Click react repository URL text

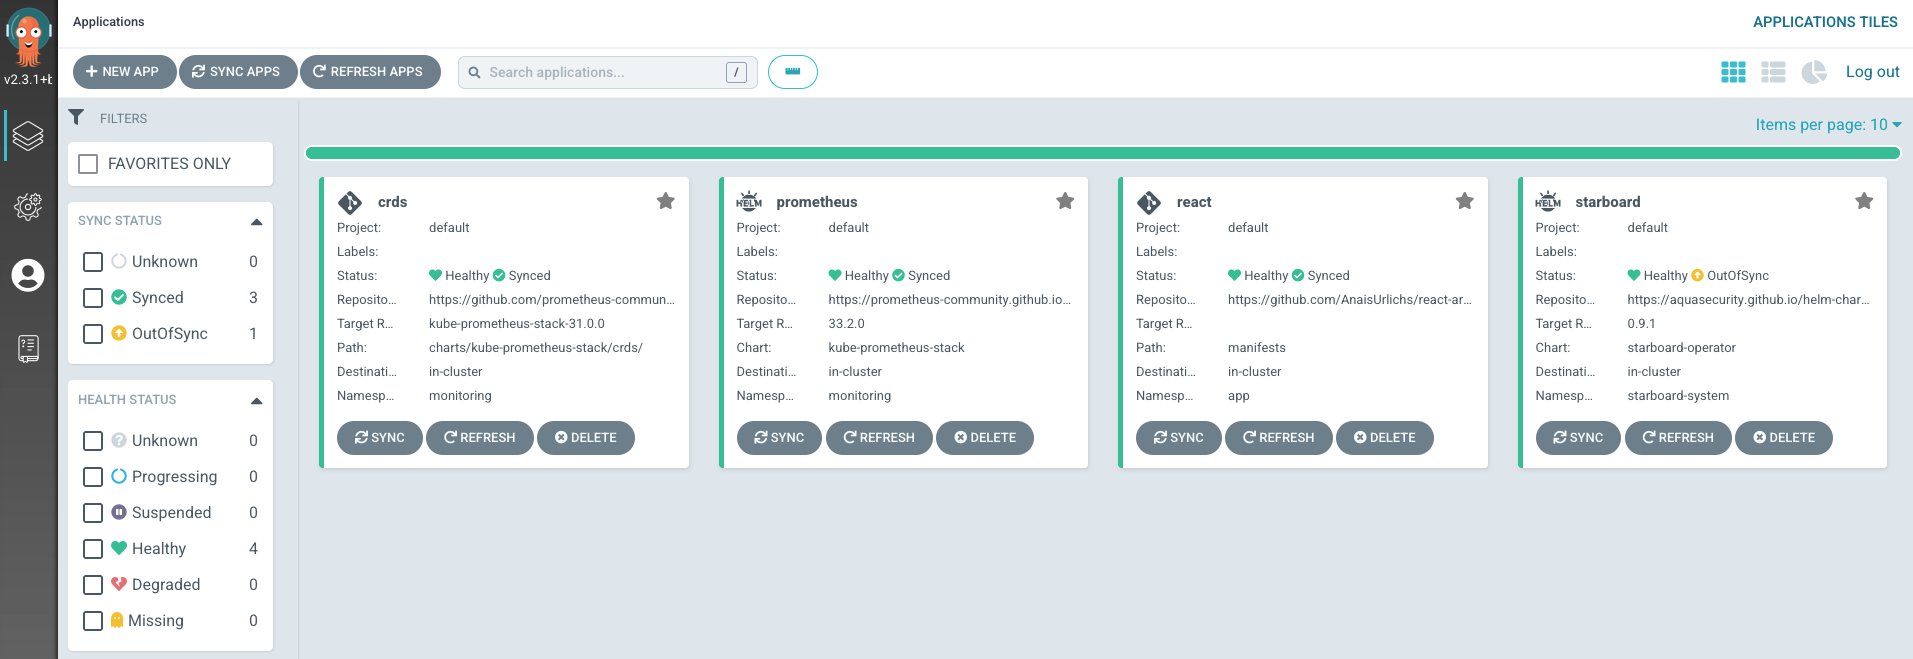pyautogui.click(x=1350, y=299)
